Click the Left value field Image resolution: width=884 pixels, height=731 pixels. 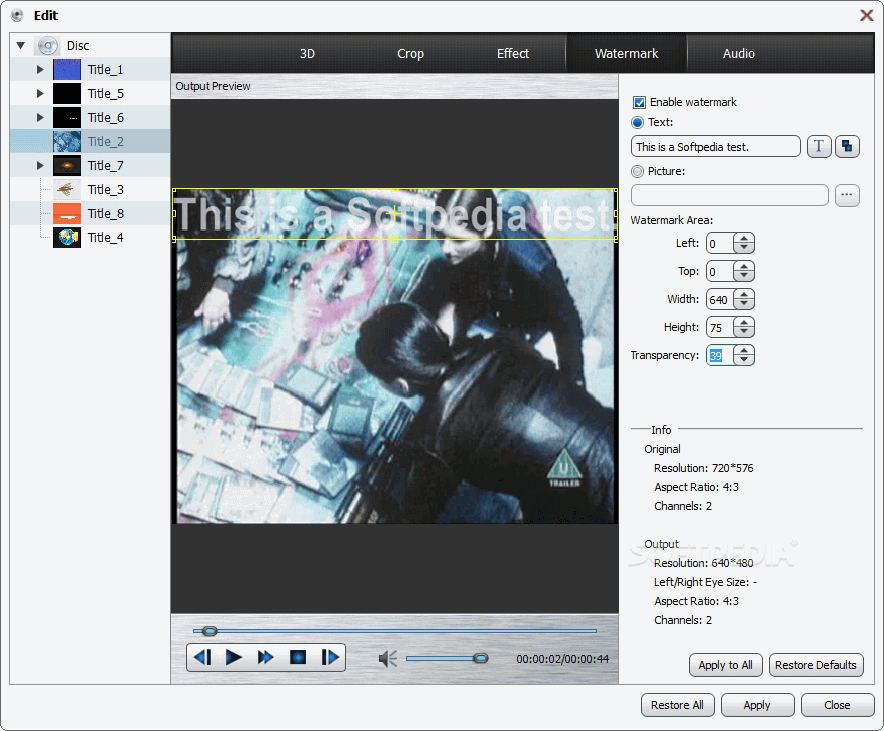(721, 243)
